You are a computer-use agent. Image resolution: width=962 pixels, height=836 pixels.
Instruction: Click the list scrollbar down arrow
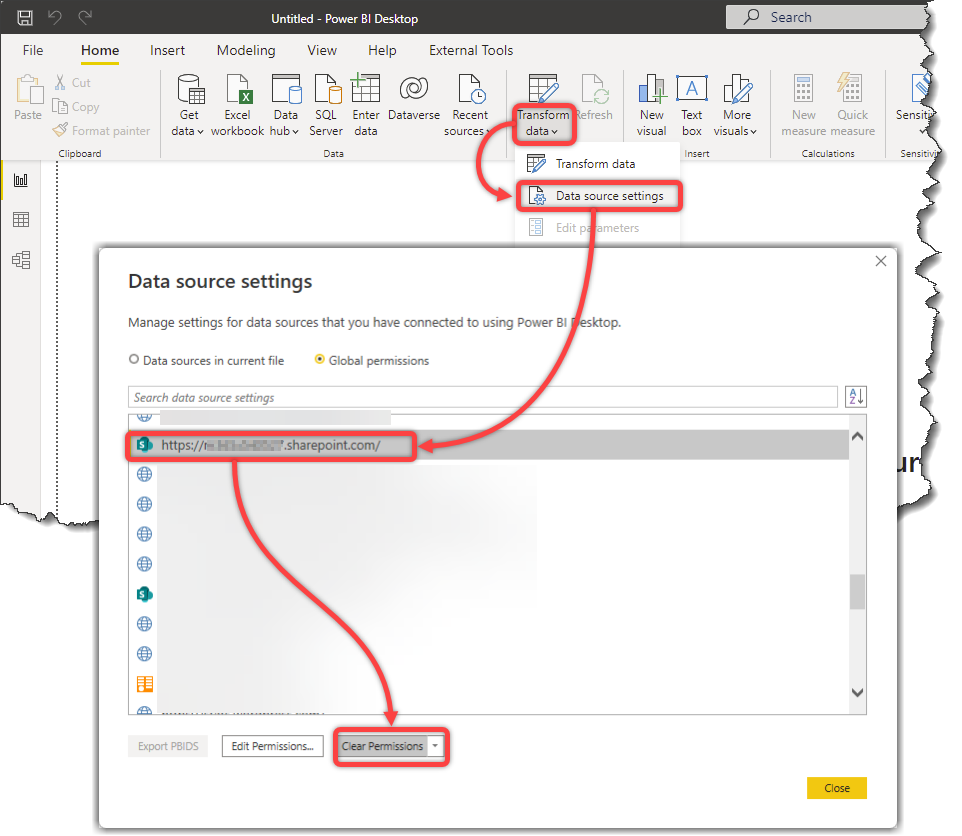(x=858, y=692)
